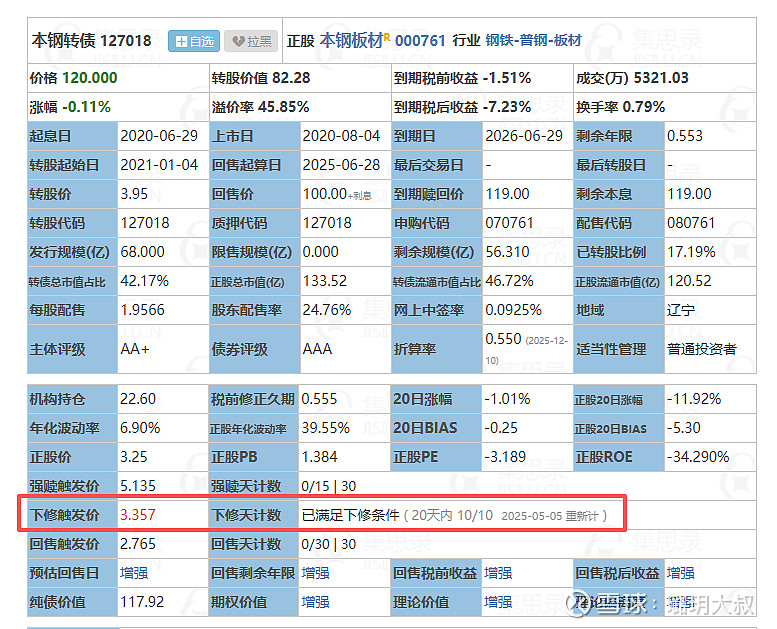777x629 pixels.
Task: Select 转债流通市值占比 value 46.72%
Action: click(x=509, y=281)
